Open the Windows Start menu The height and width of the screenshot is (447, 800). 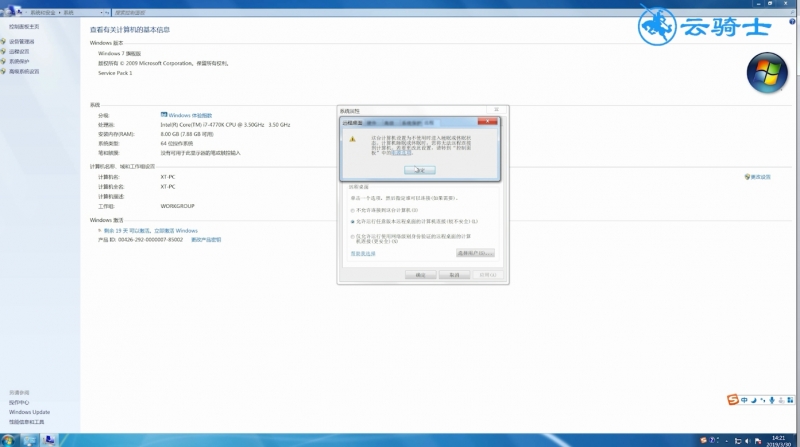click(8, 440)
